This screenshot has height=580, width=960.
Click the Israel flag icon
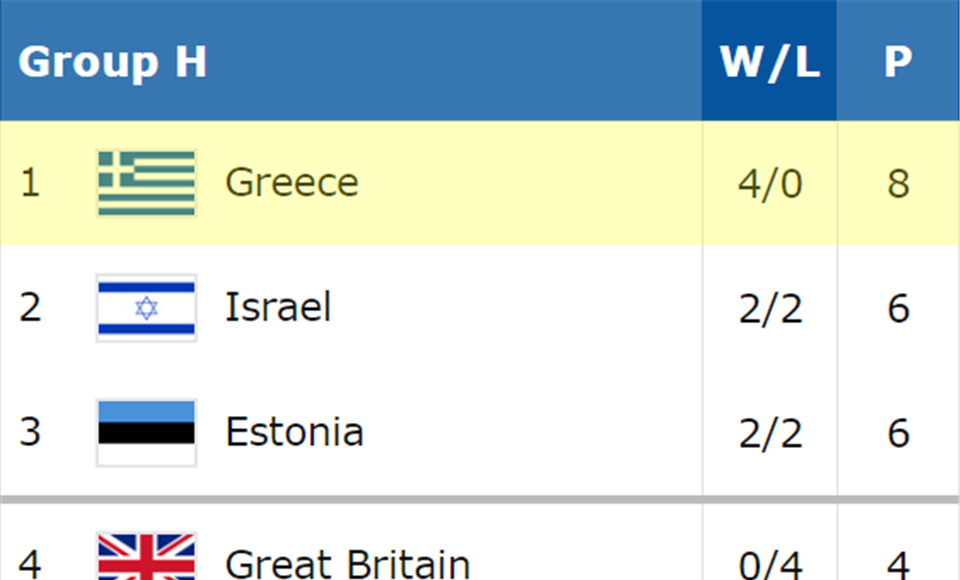[x=146, y=308]
